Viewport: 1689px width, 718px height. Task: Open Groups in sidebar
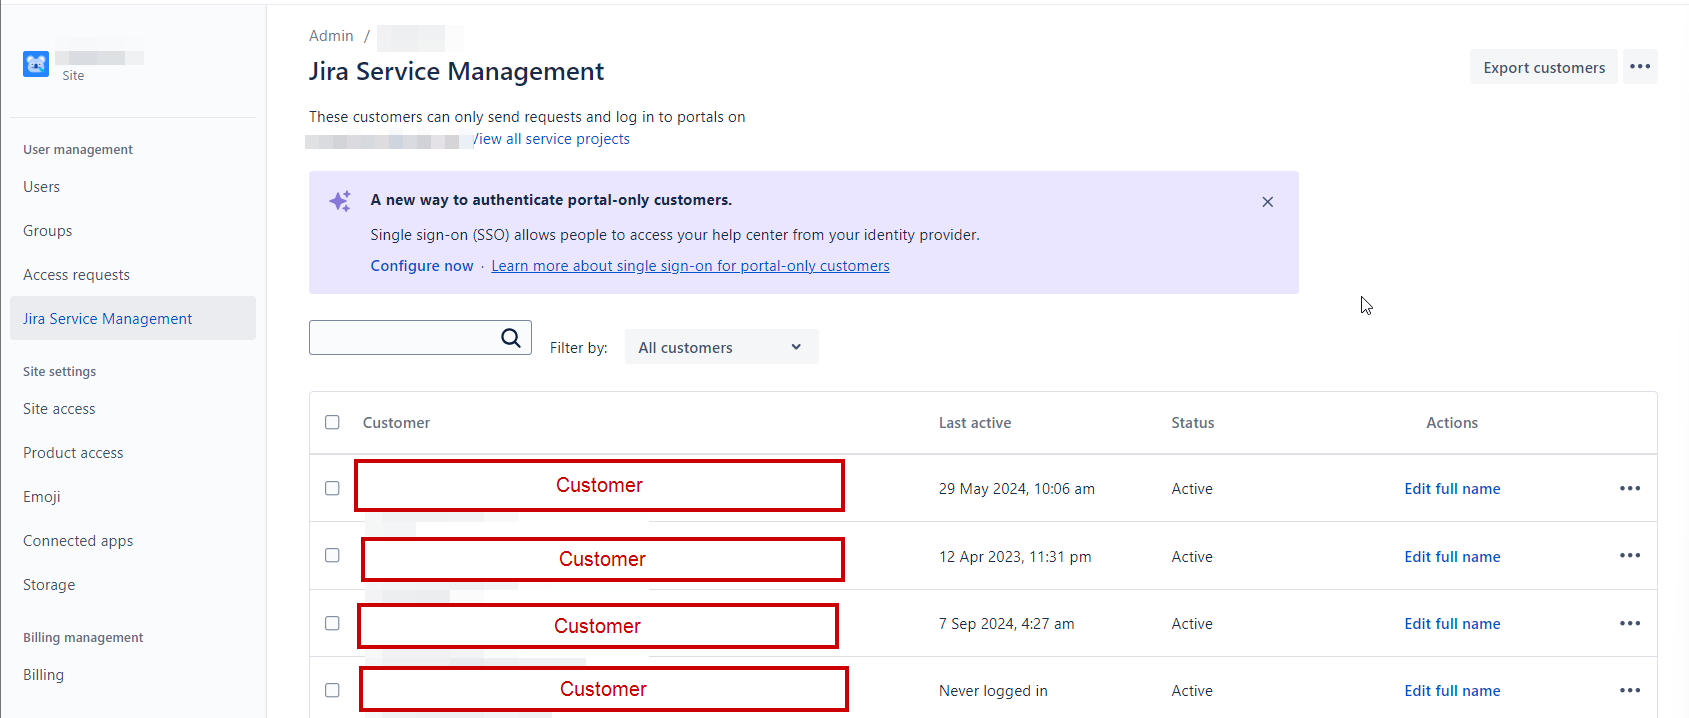click(x=133, y=231)
